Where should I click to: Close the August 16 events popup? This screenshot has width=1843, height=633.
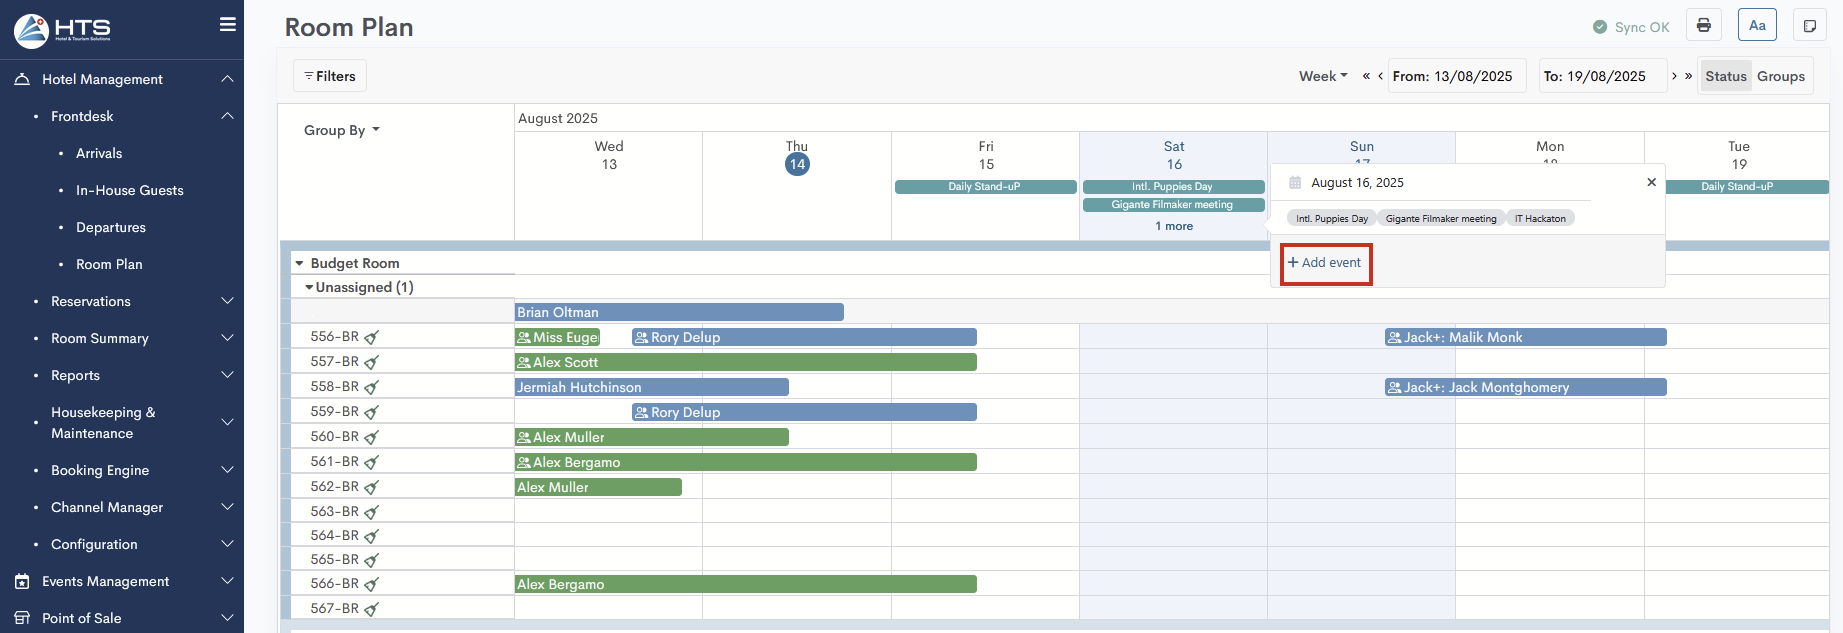tap(1651, 182)
